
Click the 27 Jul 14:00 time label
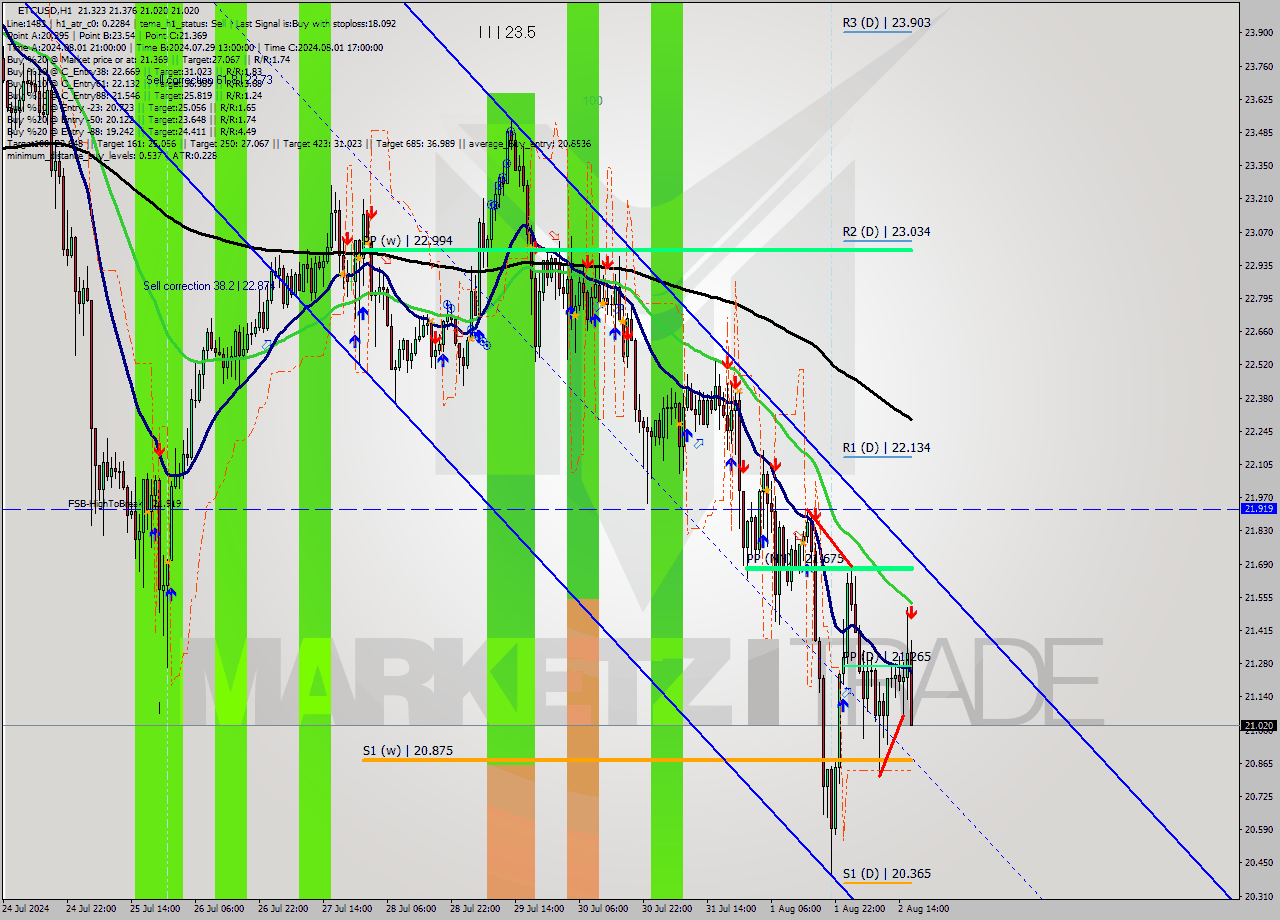(x=347, y=909)
